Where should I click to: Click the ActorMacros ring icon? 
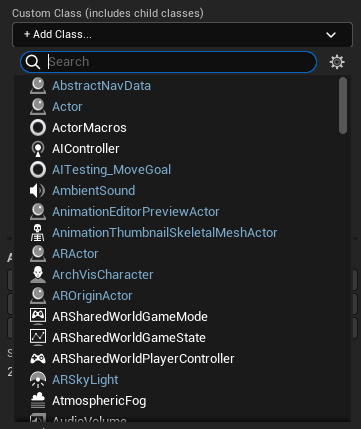click(38, 128)
